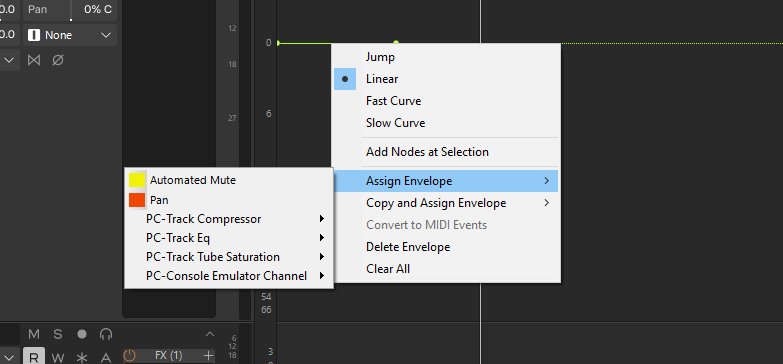The image size is (783, 364).
Task: Toggle the Read automation R button
Action: pos(33,357)
